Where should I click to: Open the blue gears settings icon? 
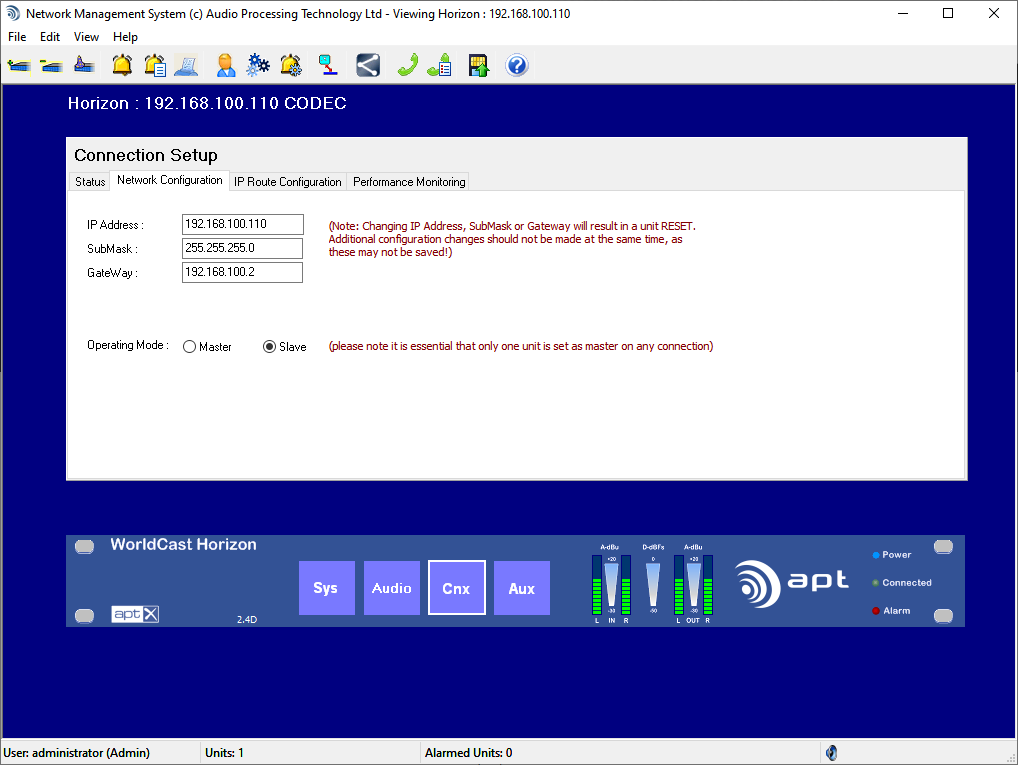pyautogui.click(x=258, y=66)
